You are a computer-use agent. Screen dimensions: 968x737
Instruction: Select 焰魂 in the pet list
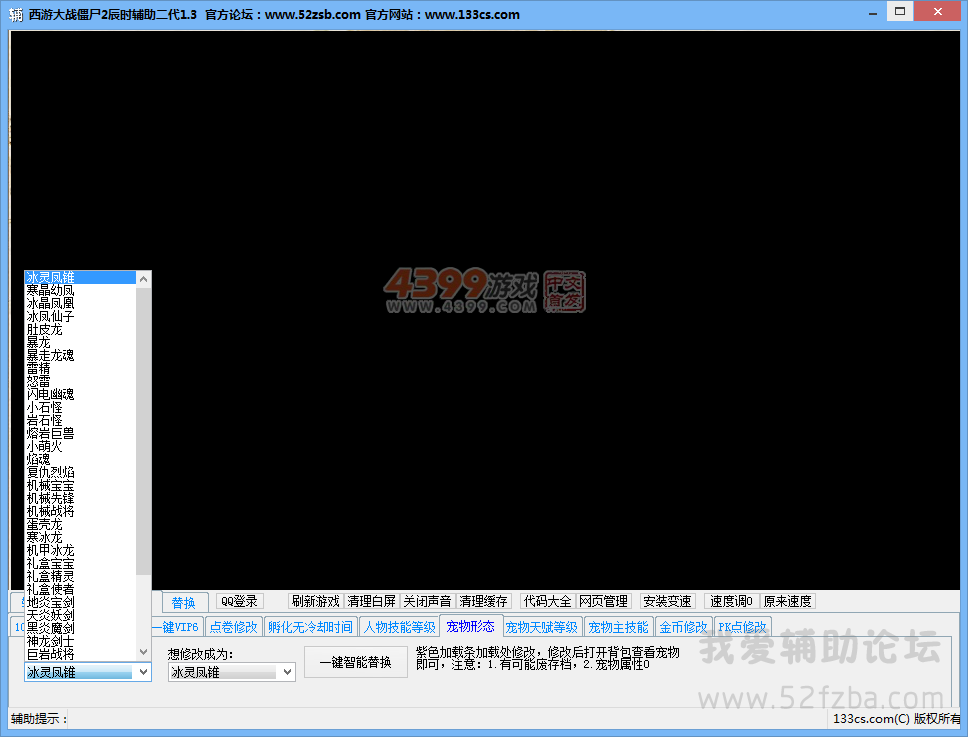(80, 459)
